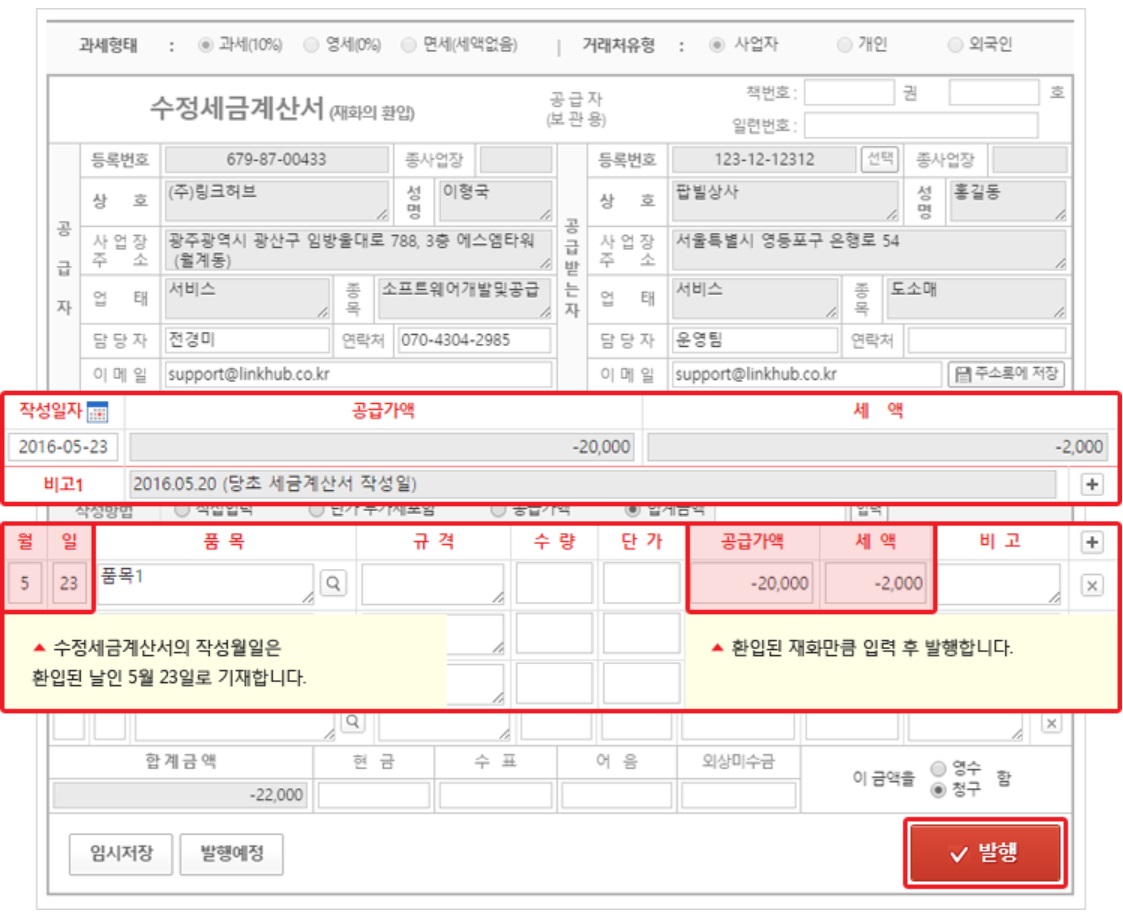1123x920 pixels.
Task: Click the plus icon next to 비고 column header
Action: point(1091,543)
